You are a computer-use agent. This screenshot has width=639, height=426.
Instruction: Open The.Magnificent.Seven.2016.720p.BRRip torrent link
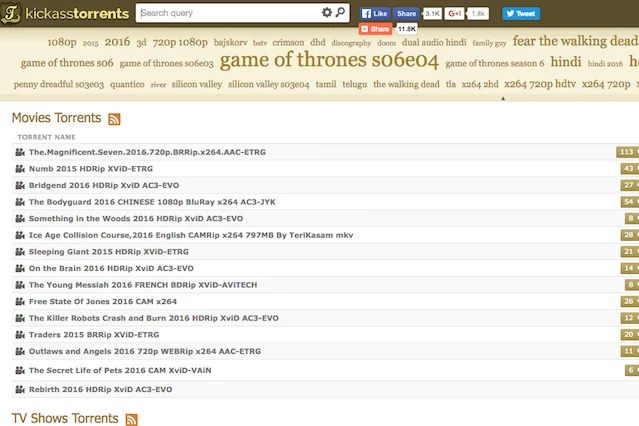pos(147,152)
